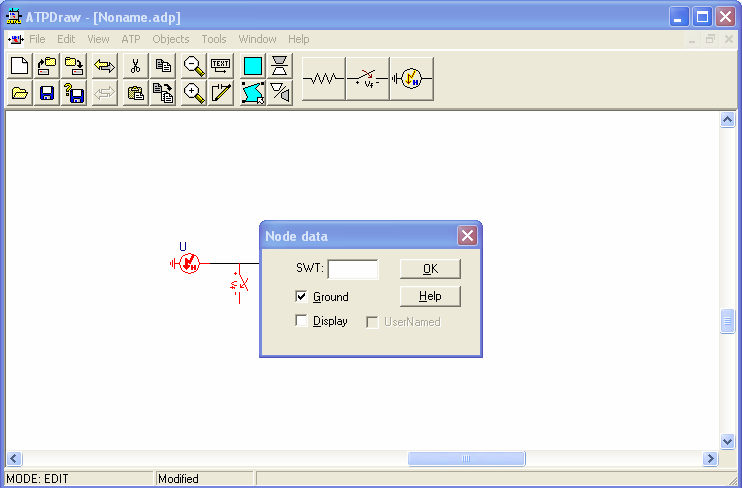Zoom in using the plus magnifier
The image size is (742, 488).
194,93
